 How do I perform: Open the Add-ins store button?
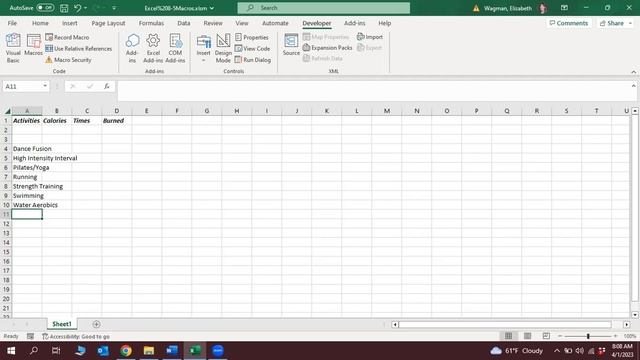pos(132,48)
